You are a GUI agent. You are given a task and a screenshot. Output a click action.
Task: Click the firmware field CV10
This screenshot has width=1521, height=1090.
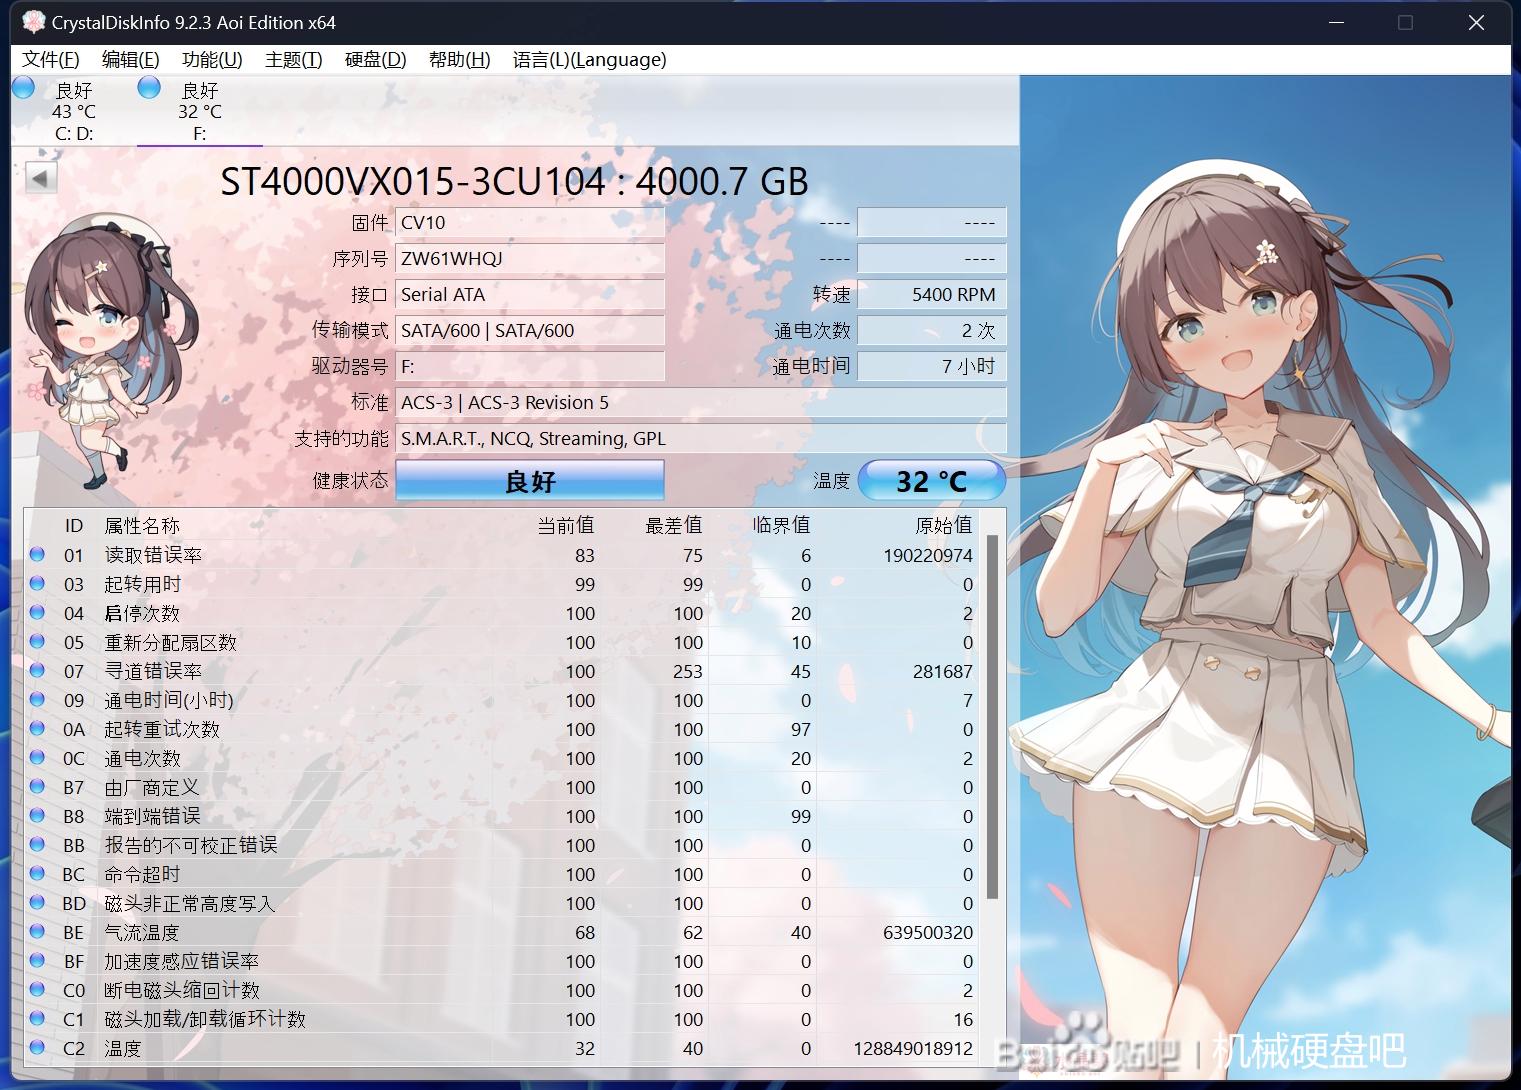pyautogui.click(x=530, y=223)
